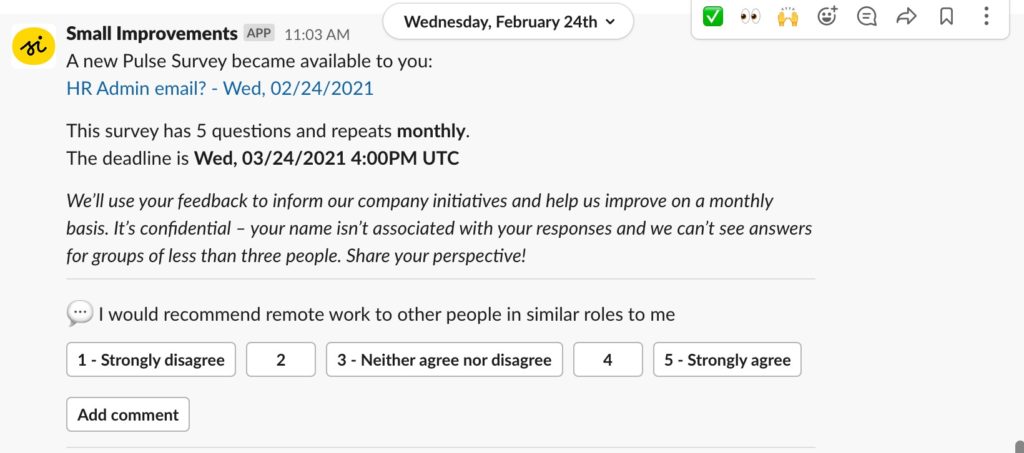
Task: Open the add reaction emoji picker
Action: [x=827, y=17]
